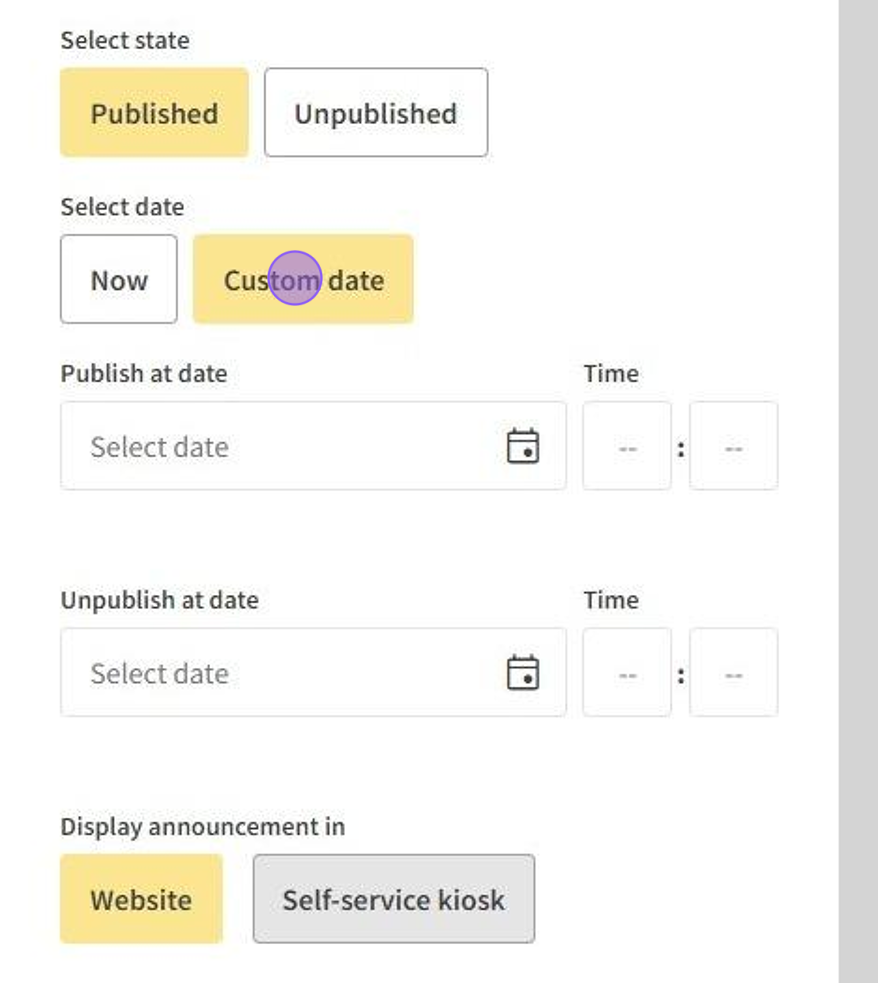Click the Unpublish at date input field
This screenshot has width=878, height=983.
(x=280, y=673)
